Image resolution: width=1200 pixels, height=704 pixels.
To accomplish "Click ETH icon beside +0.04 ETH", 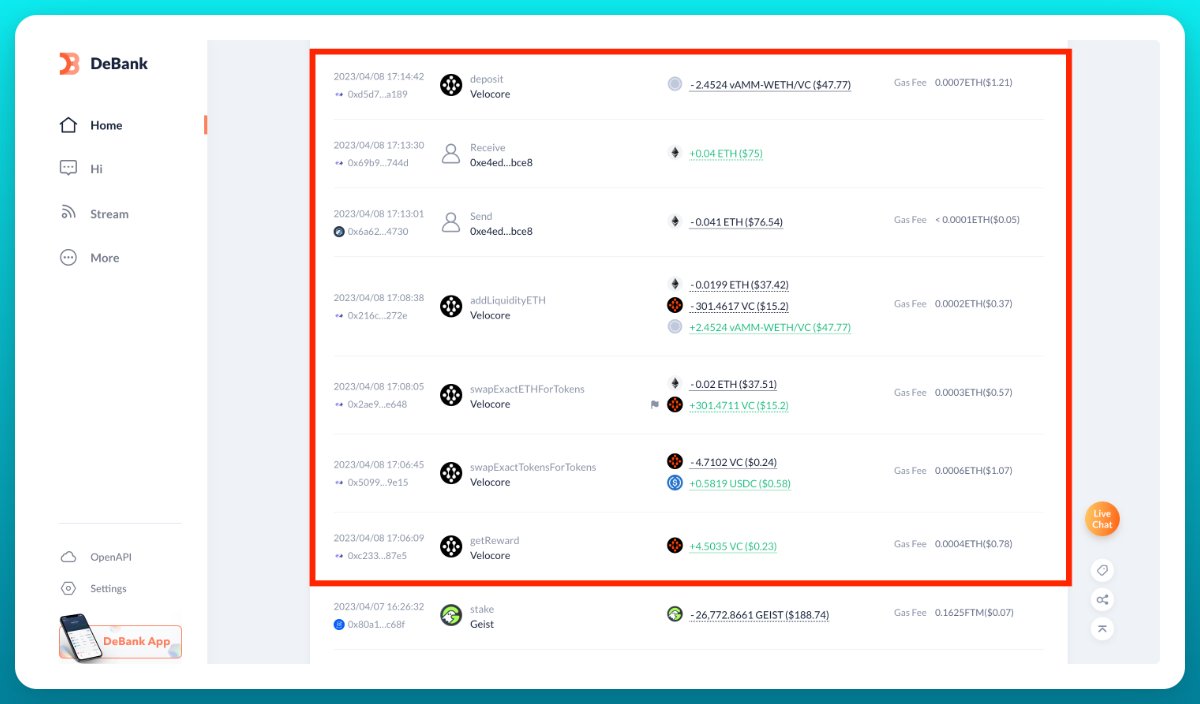I will pyautogui.click(x=675, y=153).
